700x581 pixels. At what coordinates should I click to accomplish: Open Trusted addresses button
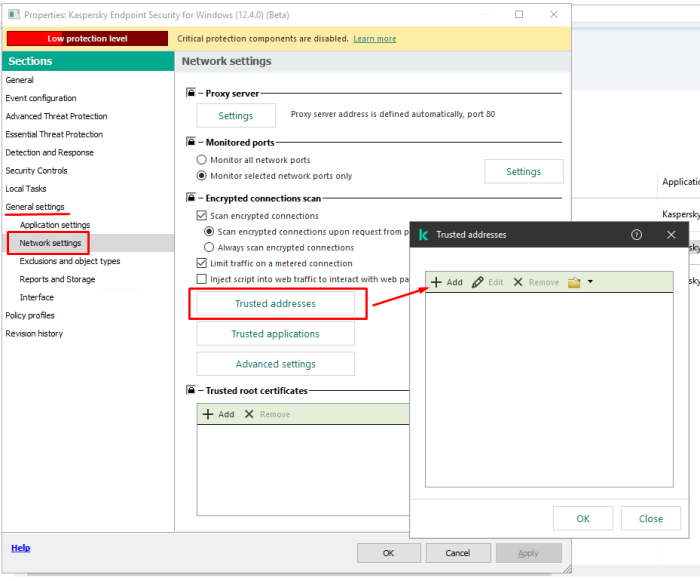(x=275, y=304)
